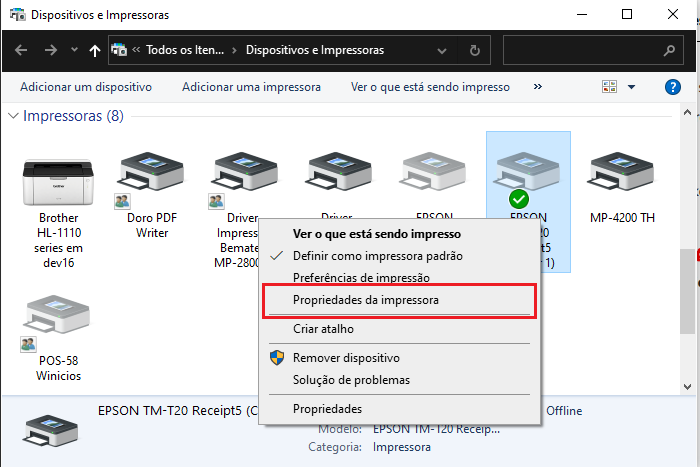The height and width of the screenshot is (467, 700).
Task: Select the fourth Driver printer icon
Action: [339, 172]
